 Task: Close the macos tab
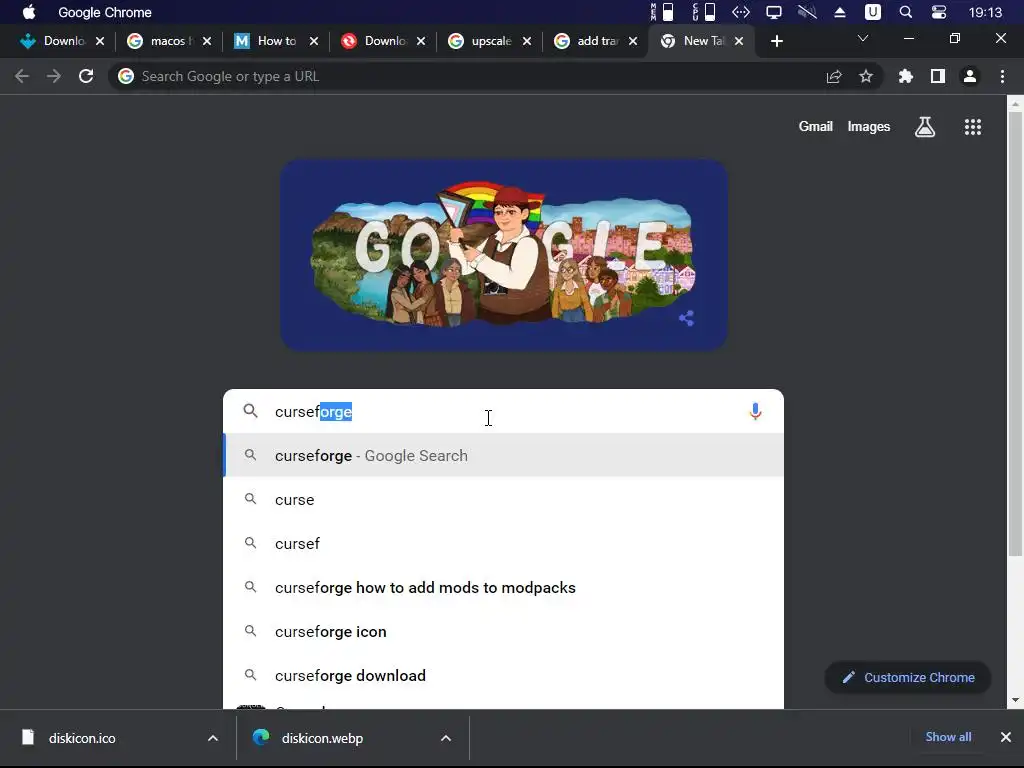point(207,41)
